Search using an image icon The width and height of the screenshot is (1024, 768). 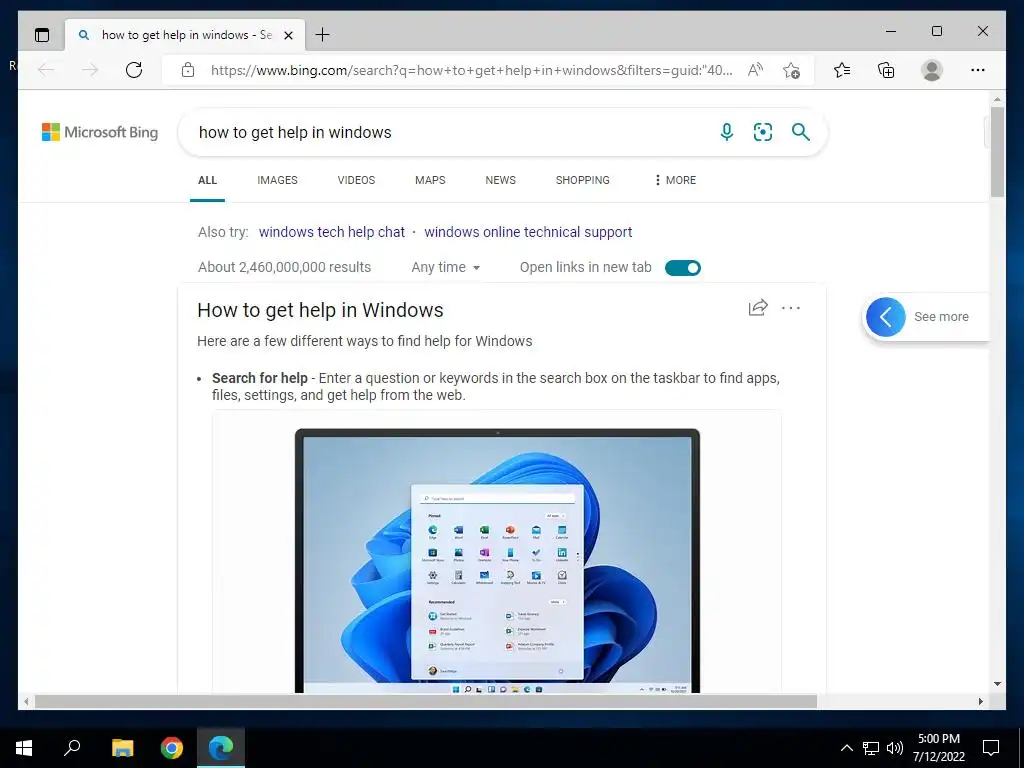pyautogui.click(x=763, y=133)
